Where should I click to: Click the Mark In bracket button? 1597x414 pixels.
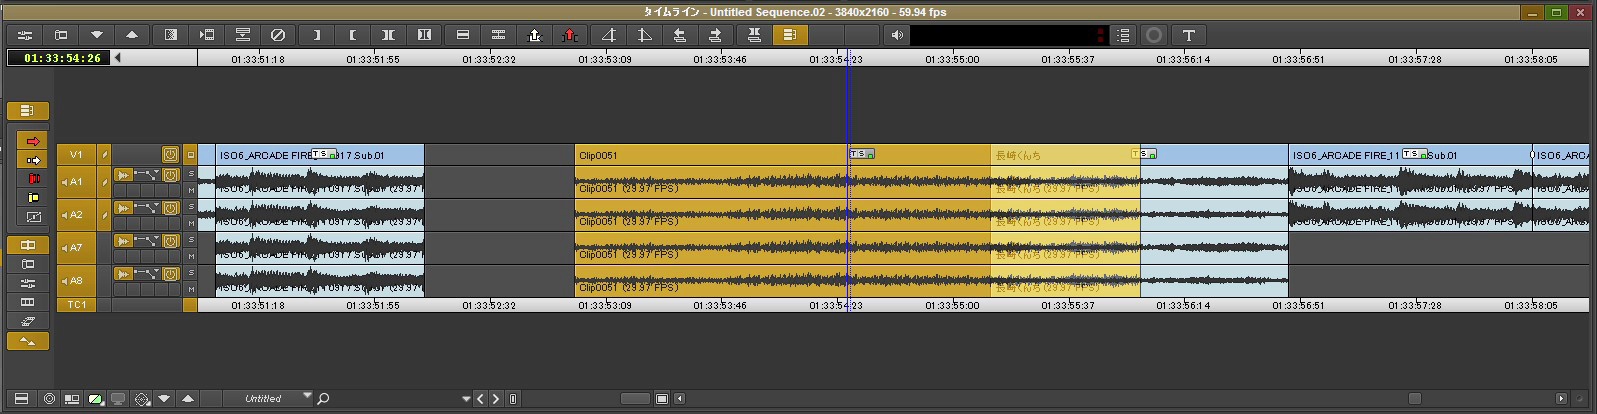(316, 35)
